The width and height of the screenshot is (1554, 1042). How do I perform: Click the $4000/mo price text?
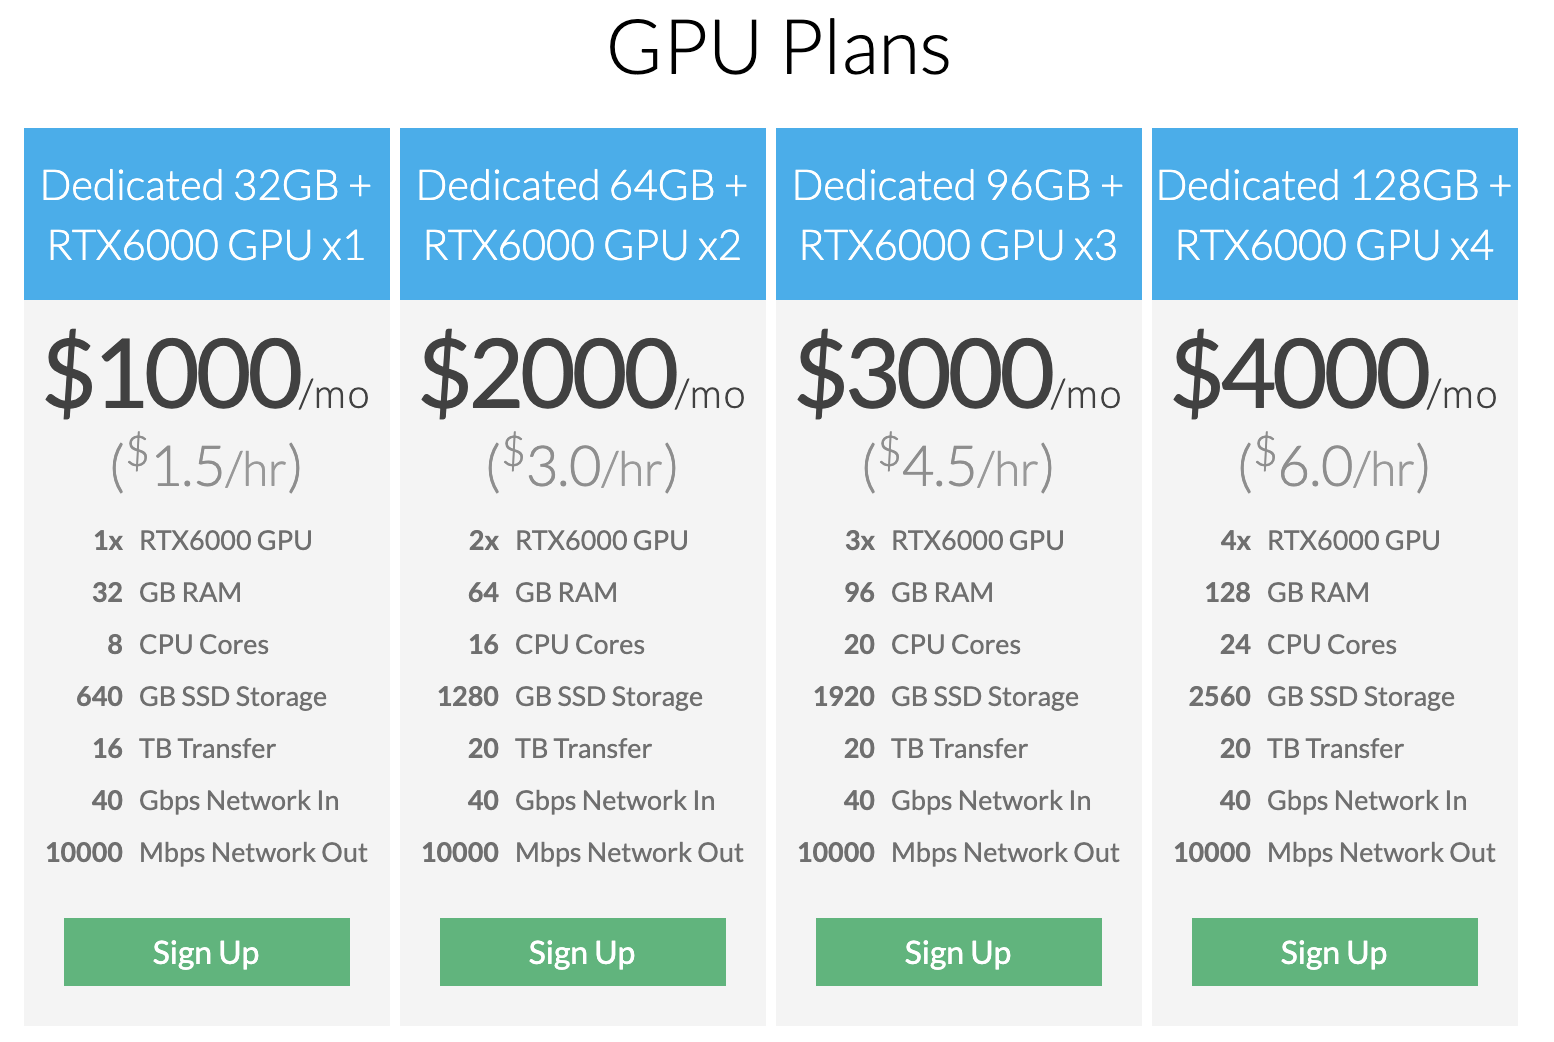[x=1334, y=375]
